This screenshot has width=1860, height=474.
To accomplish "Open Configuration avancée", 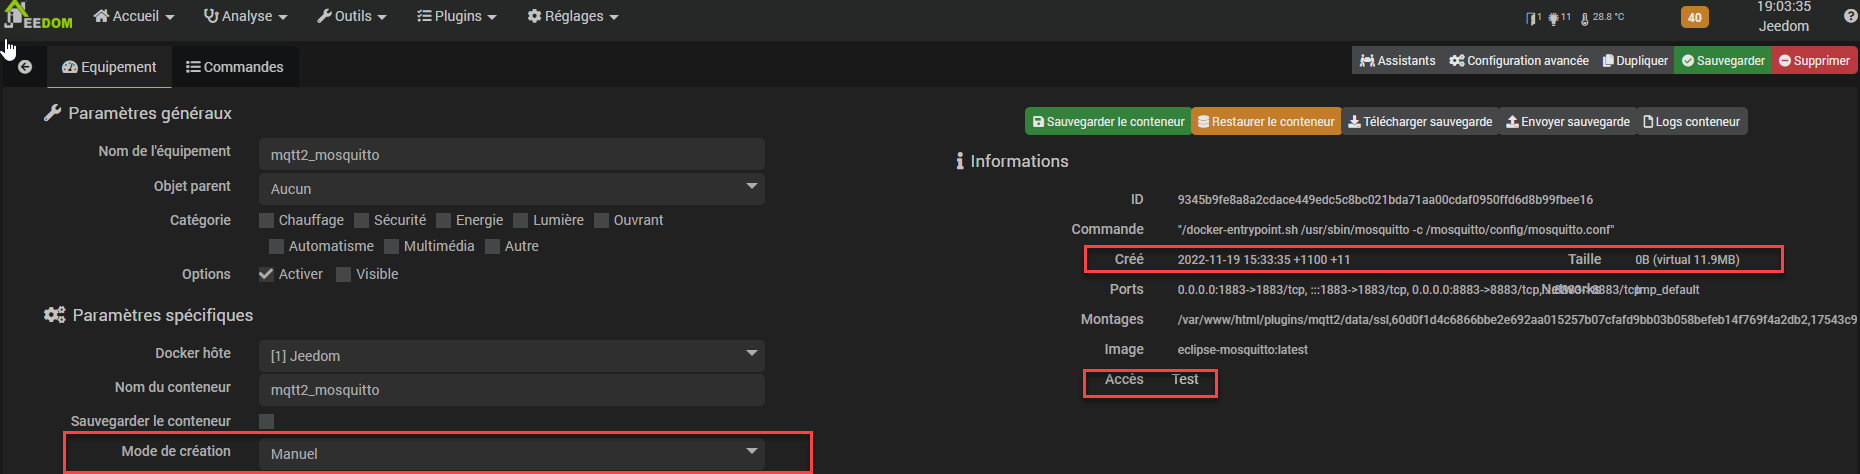I will point(1519,61).
